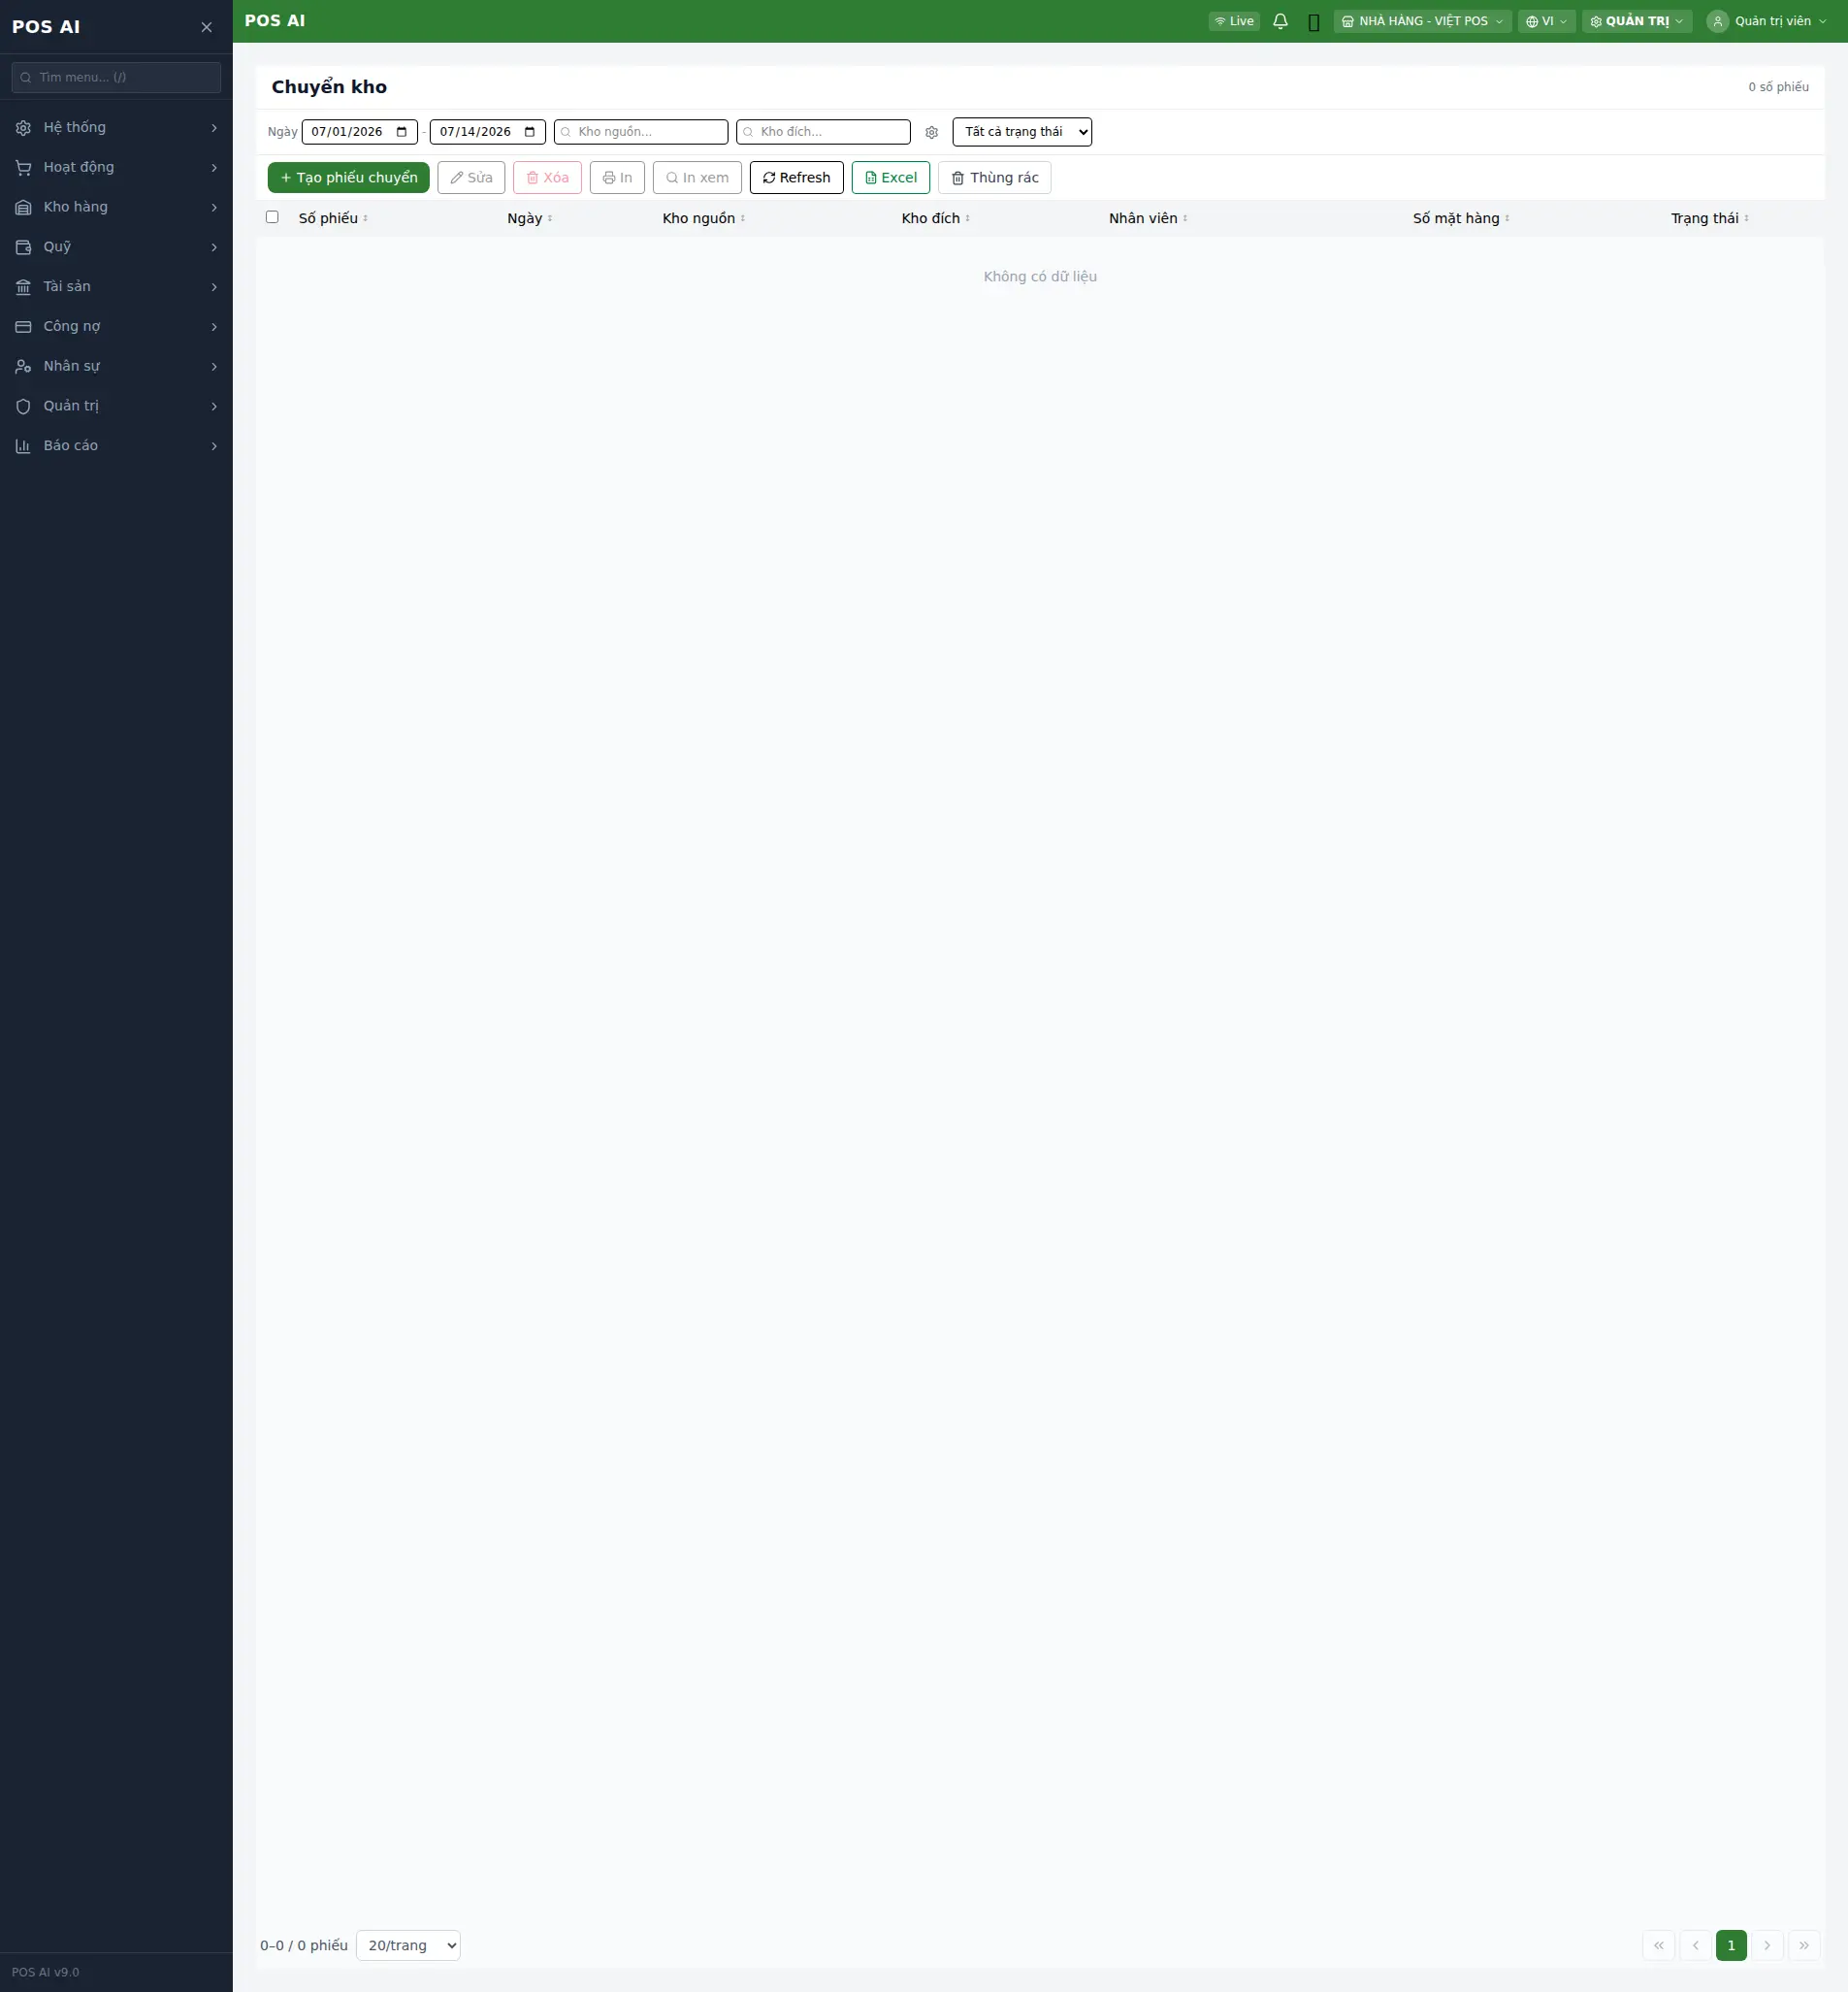
Task: Toggle the select-all rows checkbox
Action: click(x=272, y=217)
